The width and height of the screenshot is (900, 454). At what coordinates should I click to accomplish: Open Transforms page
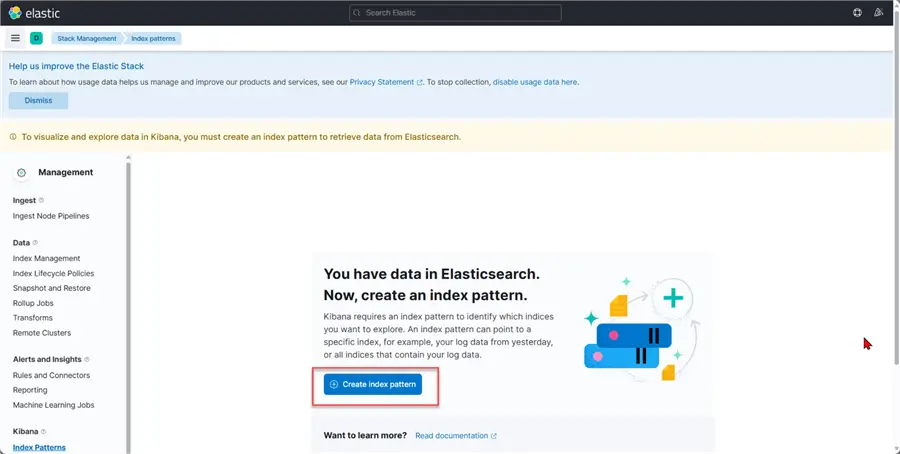(33, 317)
